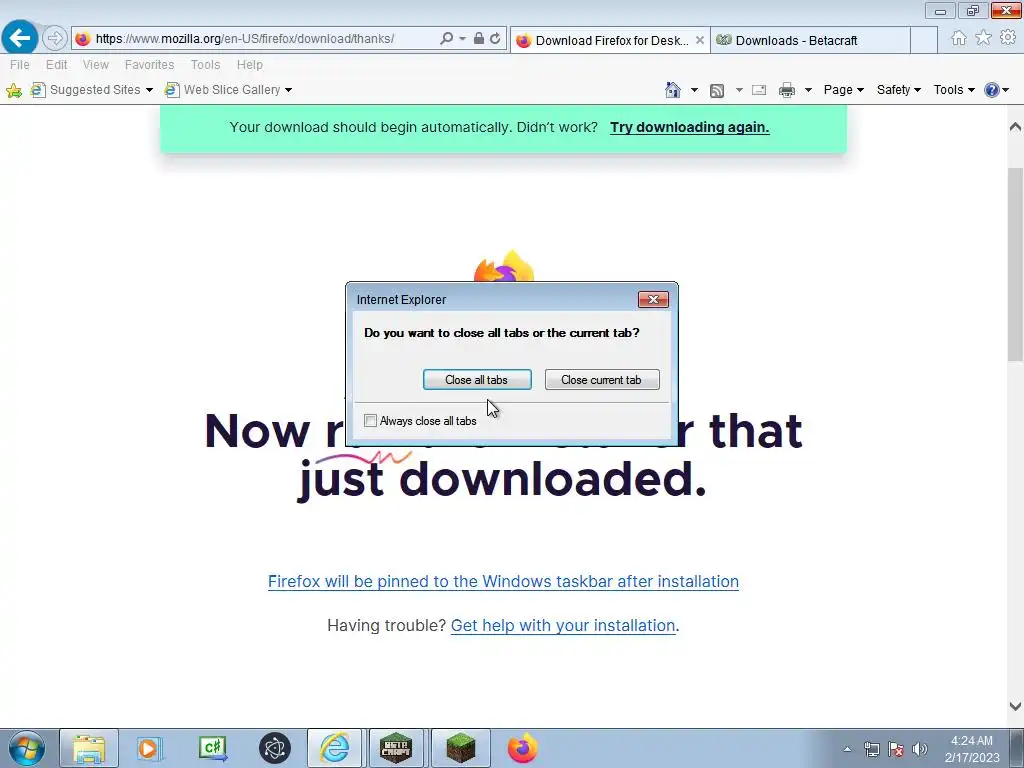Open Windows Media Player from taskbar
Viewport: 1024px width, 768px height.
(x=150, y=748)
